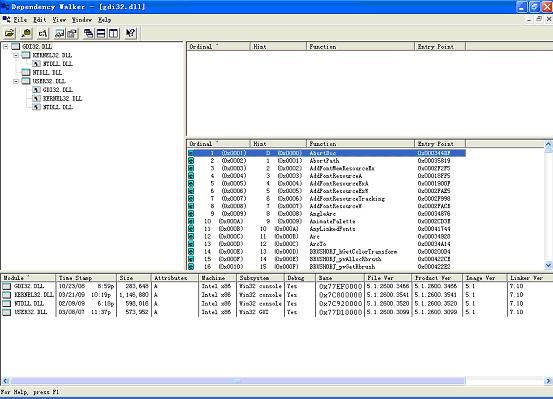Select NTDLL.DLL nested under KERNEL32.DLL branch
This screenshot has height=399, width=553.
click(x=58, y=64)
